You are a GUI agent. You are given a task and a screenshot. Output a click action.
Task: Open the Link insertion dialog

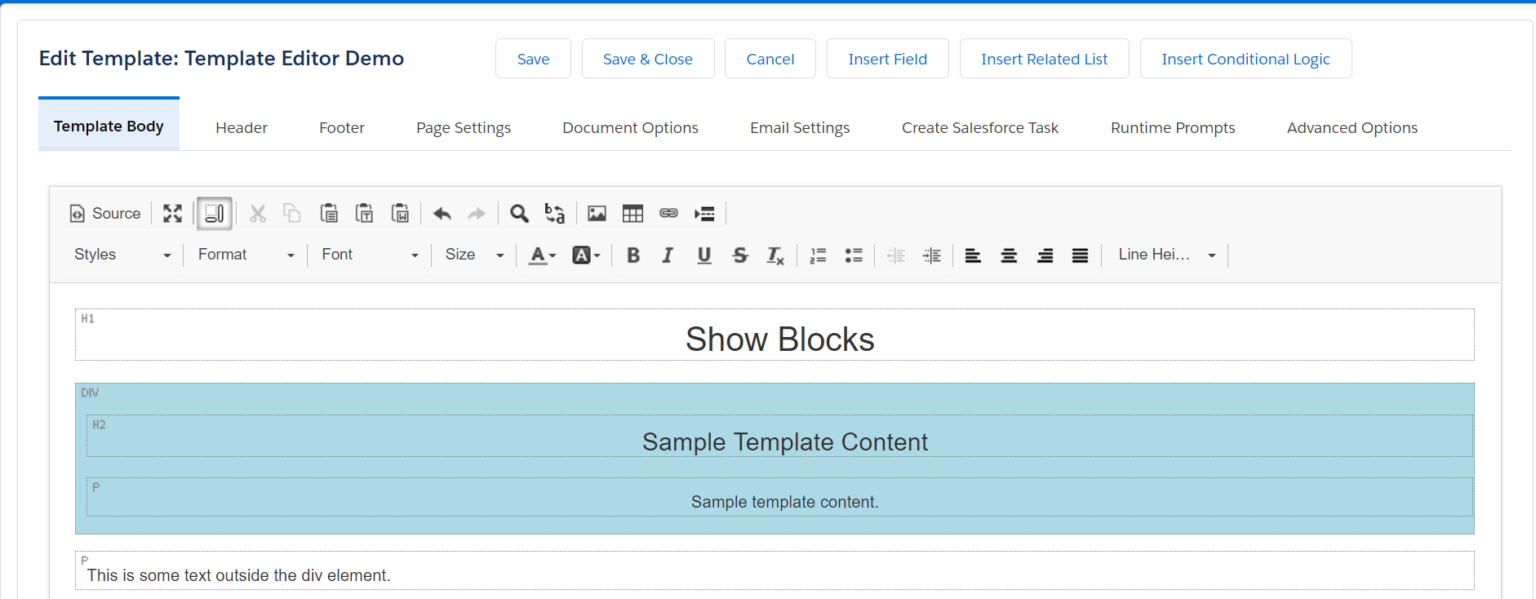pos(668,213)
